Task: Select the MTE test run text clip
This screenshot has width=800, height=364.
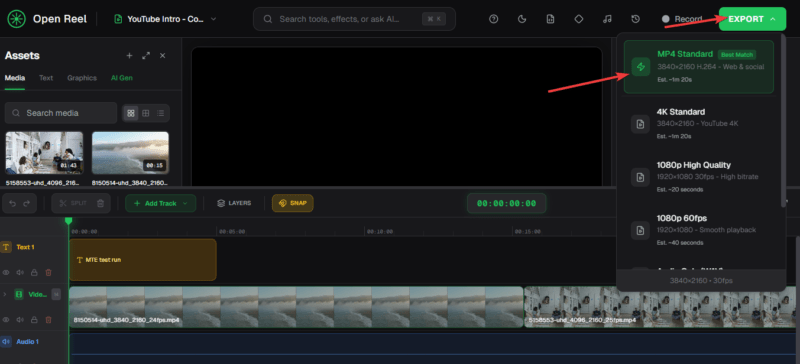Action: [x=143, y=260]
